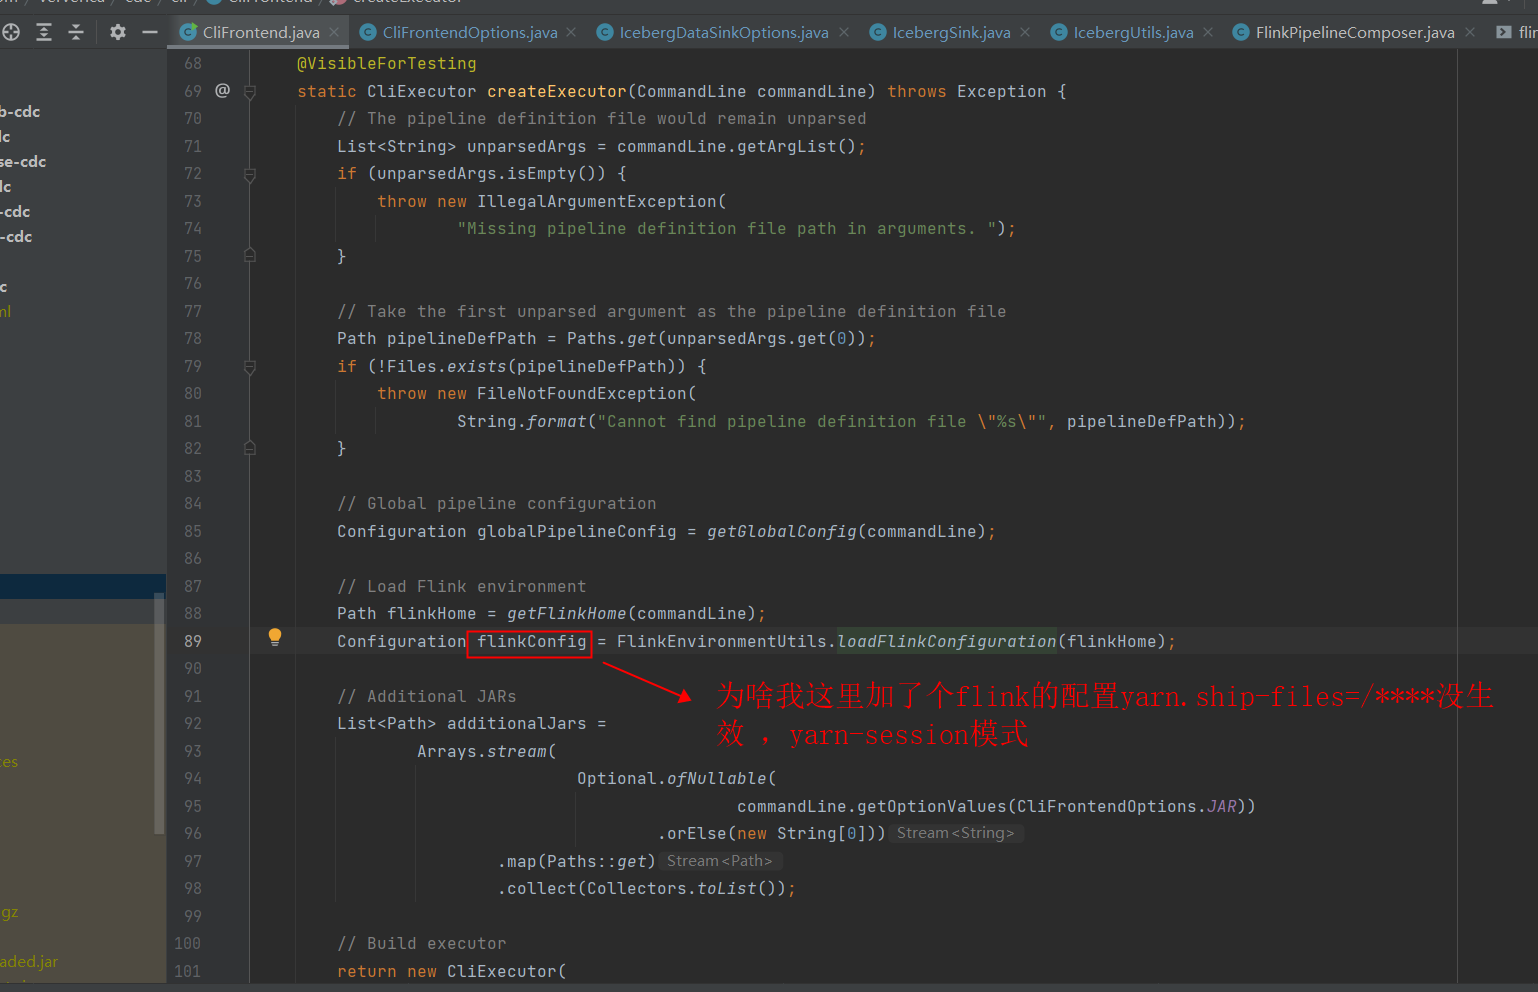Screen dimensions: 1538x992
Task: Click Arrays.stream call on line 93
Action: (x=482, y=751)
